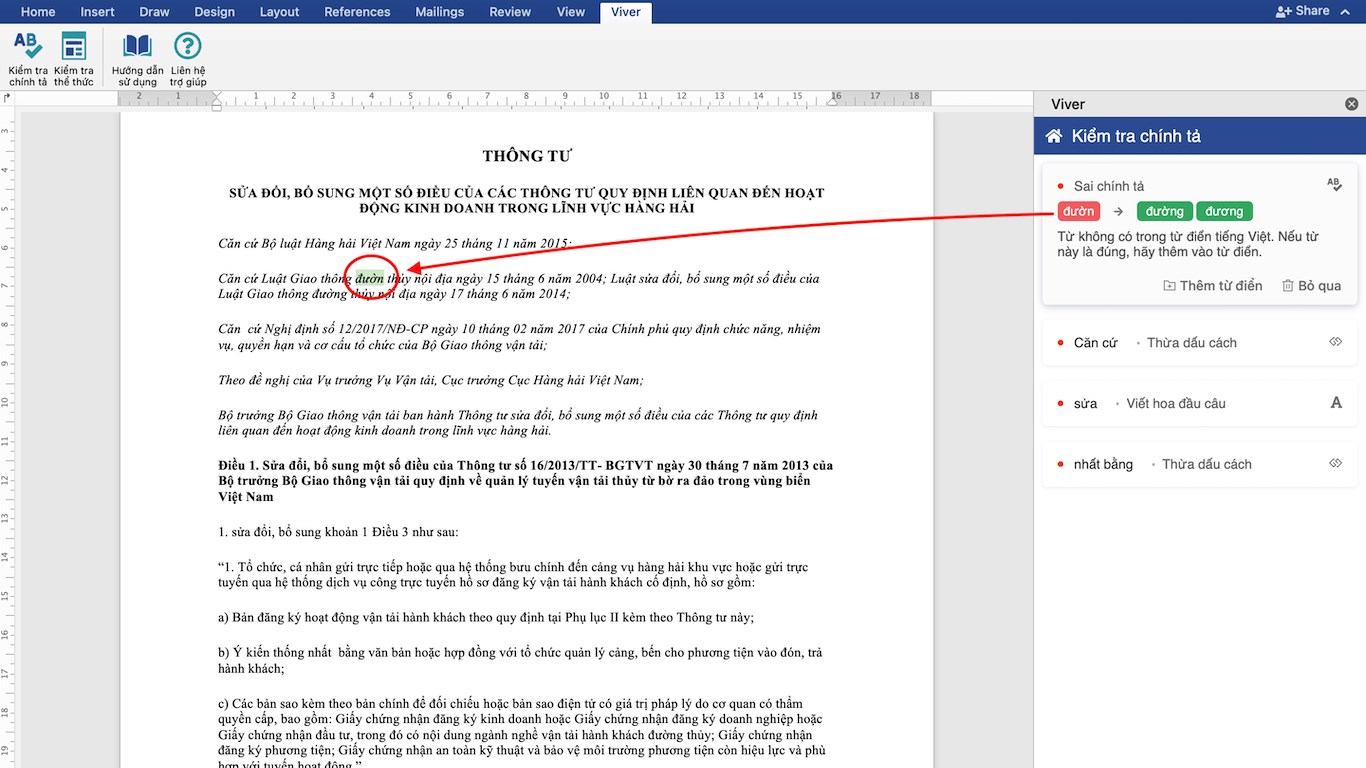Click the line 'Căn cứ Bộ luật Hàng hải'
Image resolution: width=1366 pixels, height=768 pixels.
click(x=396, y=243)
